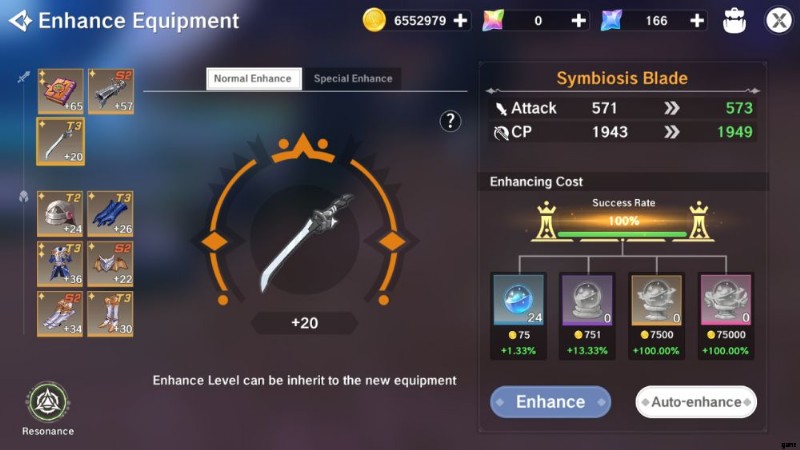Pick the +57 S2 gauntlet weapon slot

[x=111, y=91]
